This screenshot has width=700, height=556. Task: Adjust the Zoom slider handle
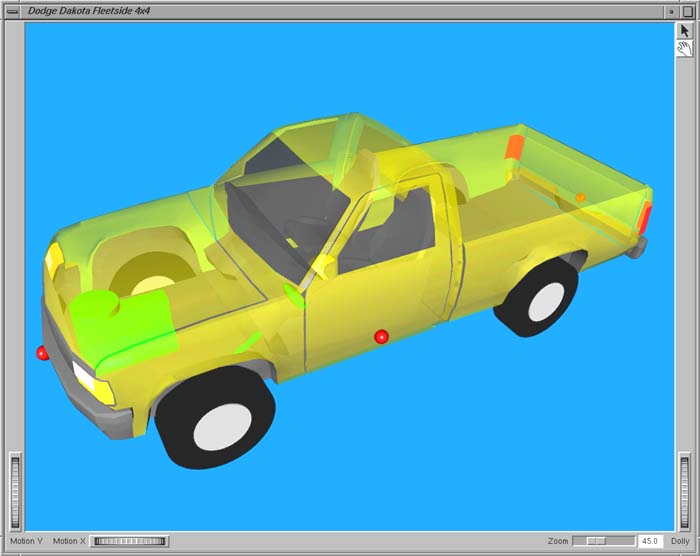tap(596, 541)
